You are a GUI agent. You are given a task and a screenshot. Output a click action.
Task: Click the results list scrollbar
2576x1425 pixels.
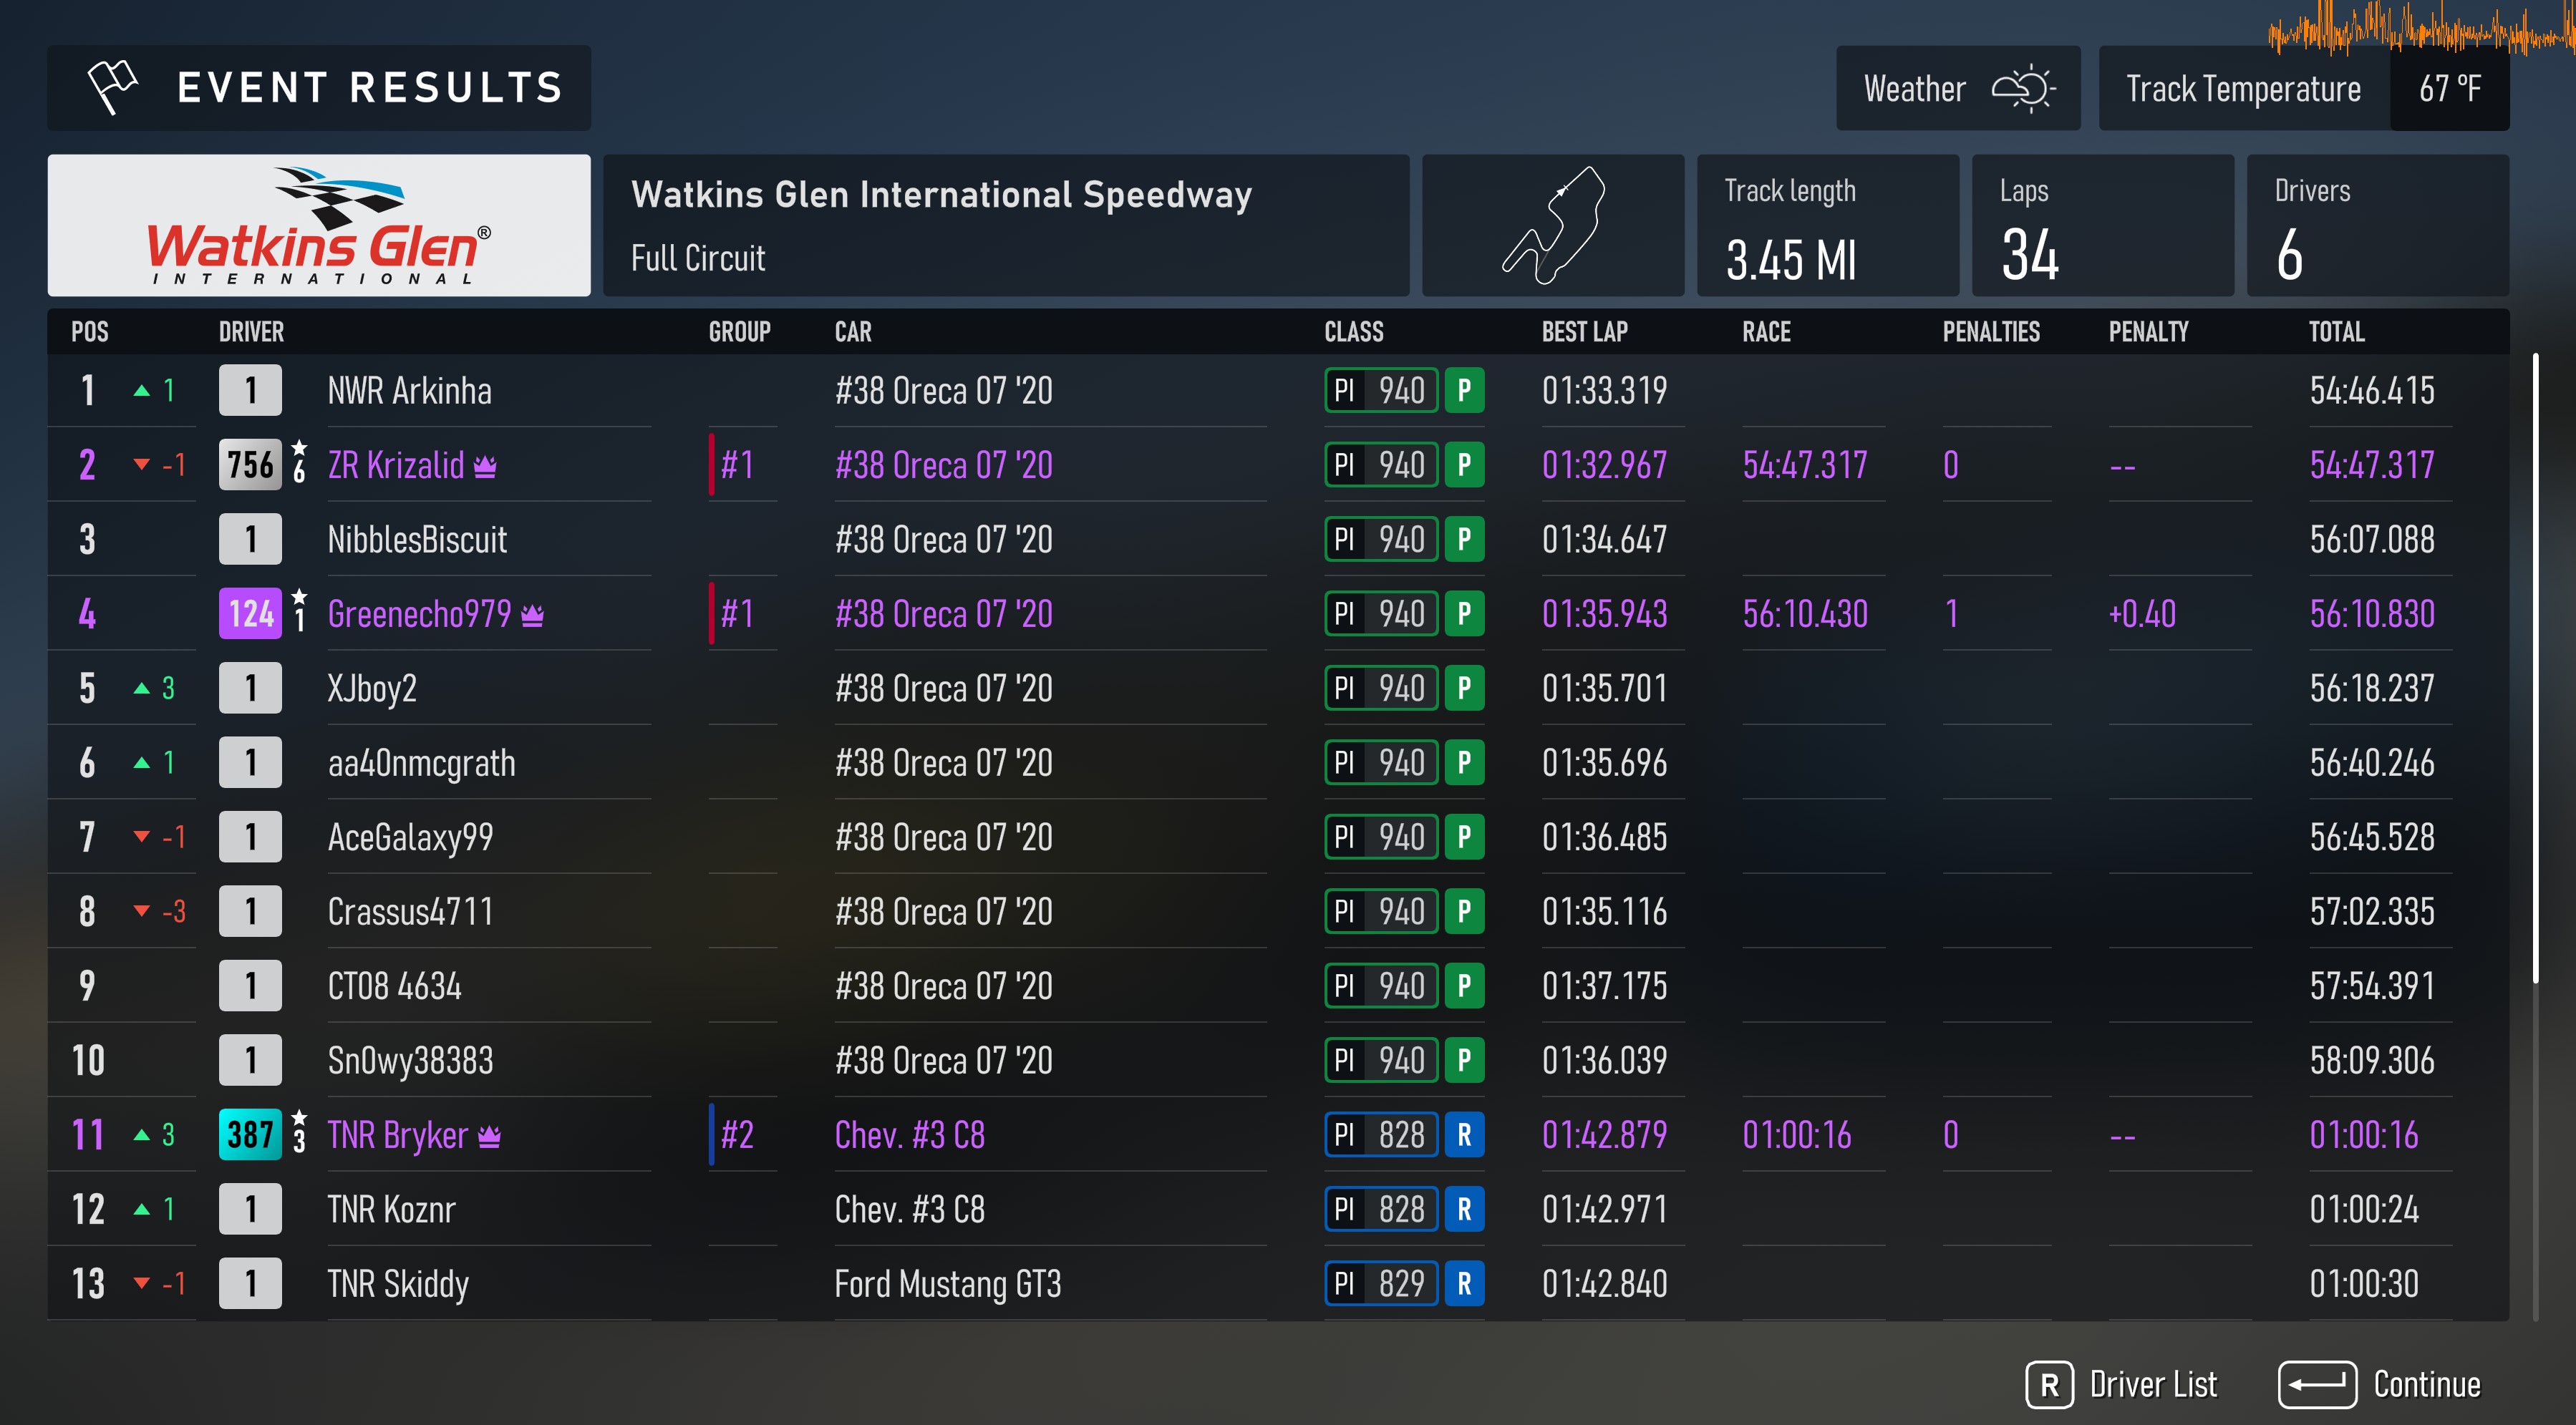pyautogui.click(x=2535, y=668)
